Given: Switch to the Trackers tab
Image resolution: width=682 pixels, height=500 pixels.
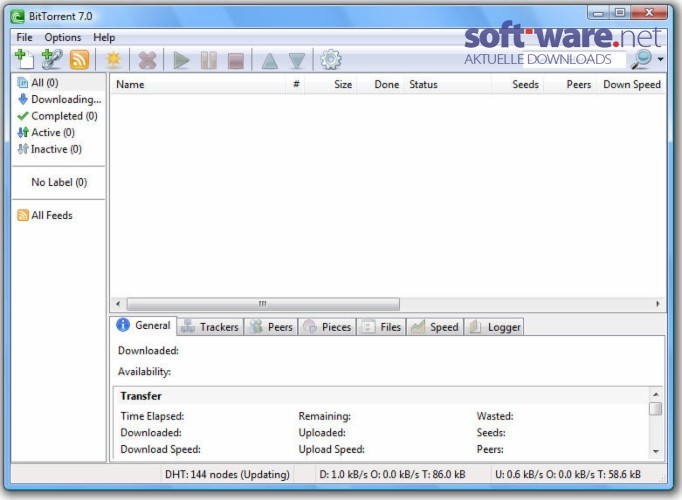Looking at the screenshot, I should tap(210, 327).
